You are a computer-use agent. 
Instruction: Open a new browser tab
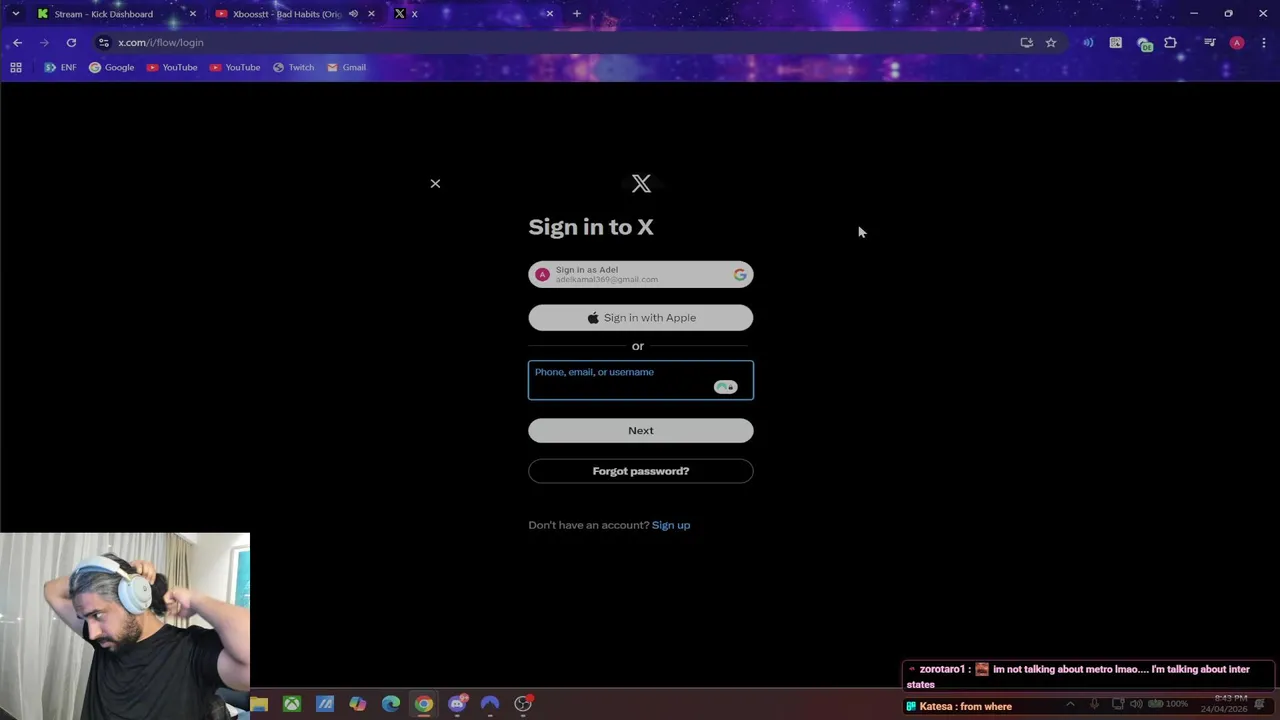577,14
